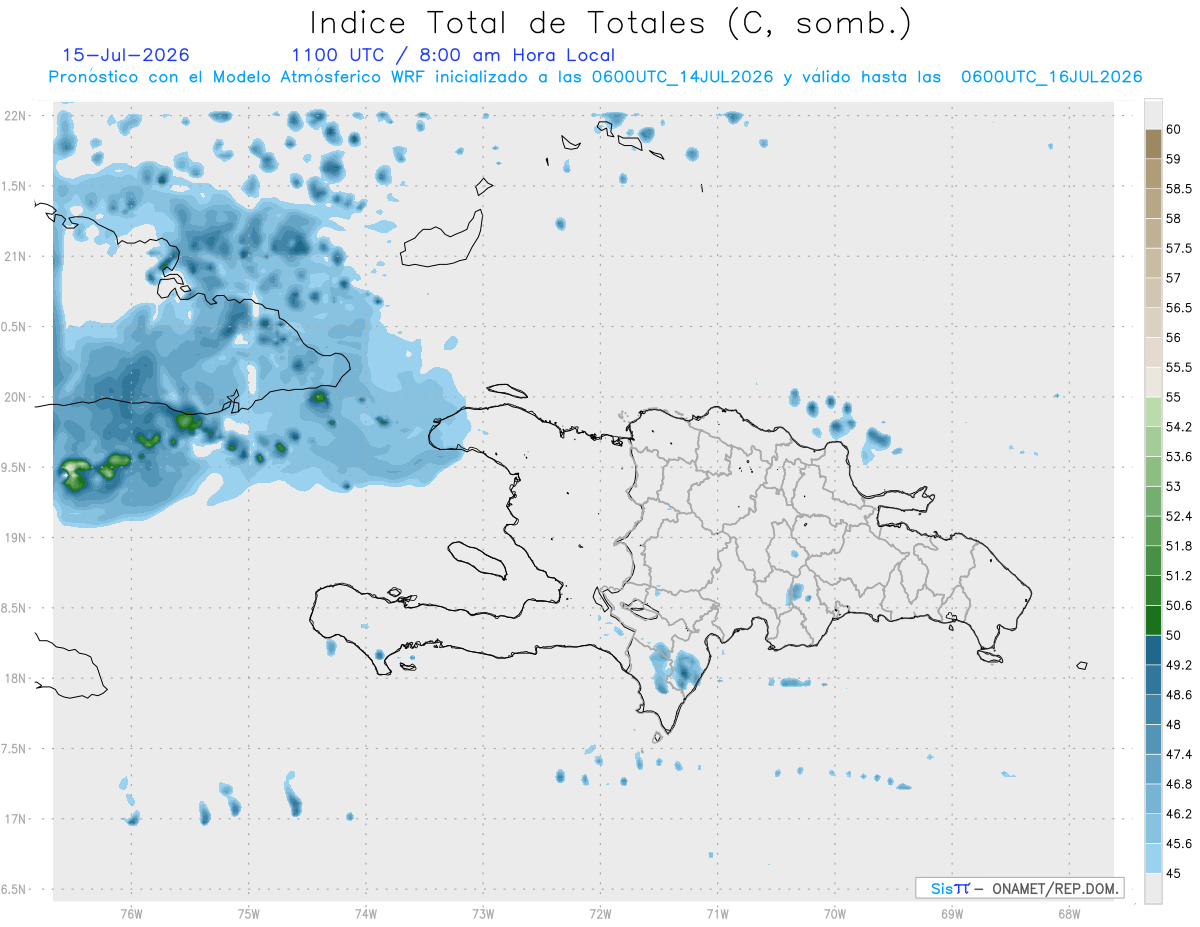Click the colorbar label '50.6'
This screenshot has width=1200, height=927.
point(1179,606)
